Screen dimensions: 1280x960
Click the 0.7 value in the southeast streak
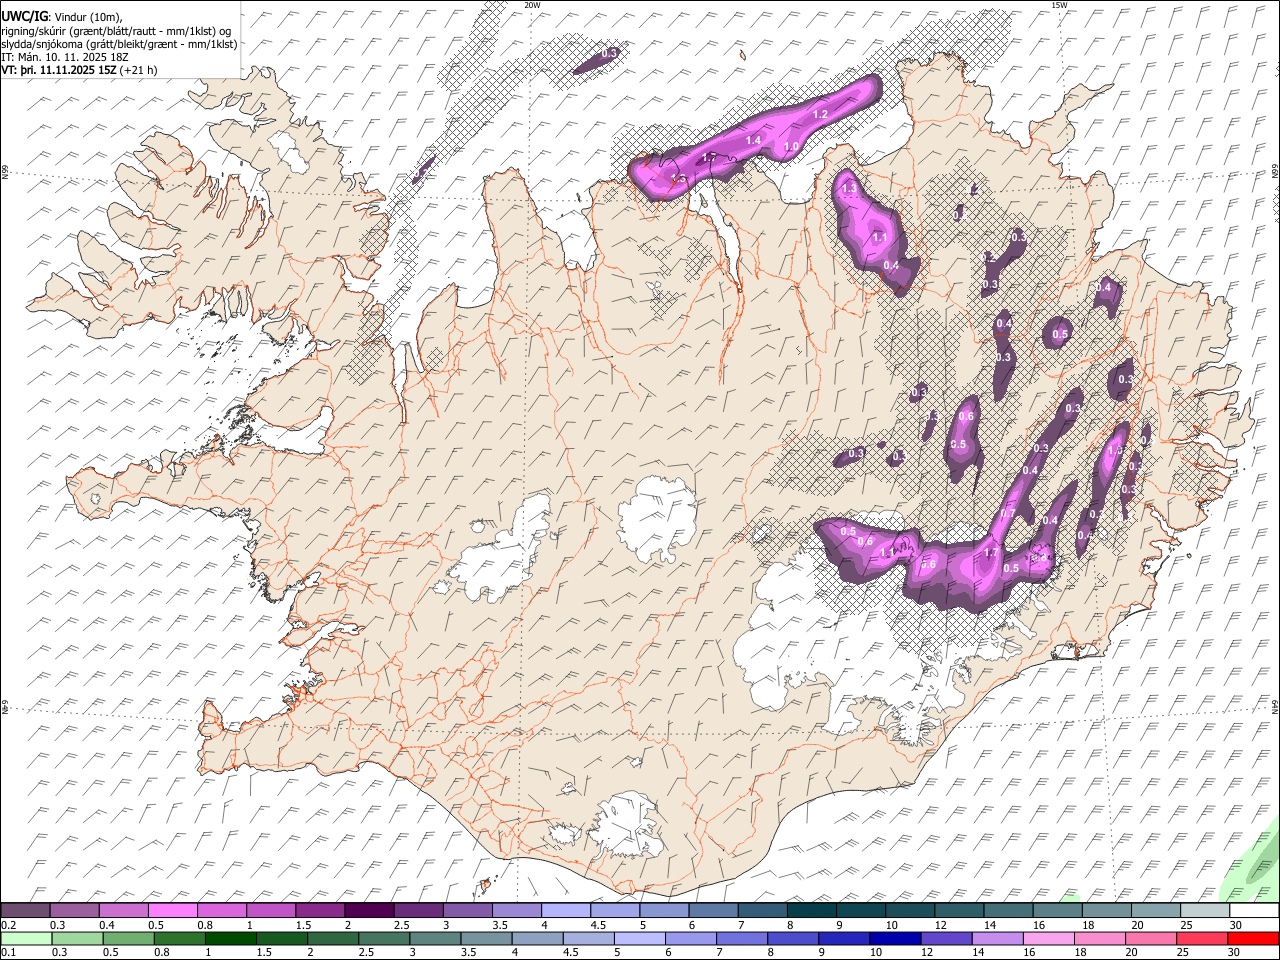1008,514
